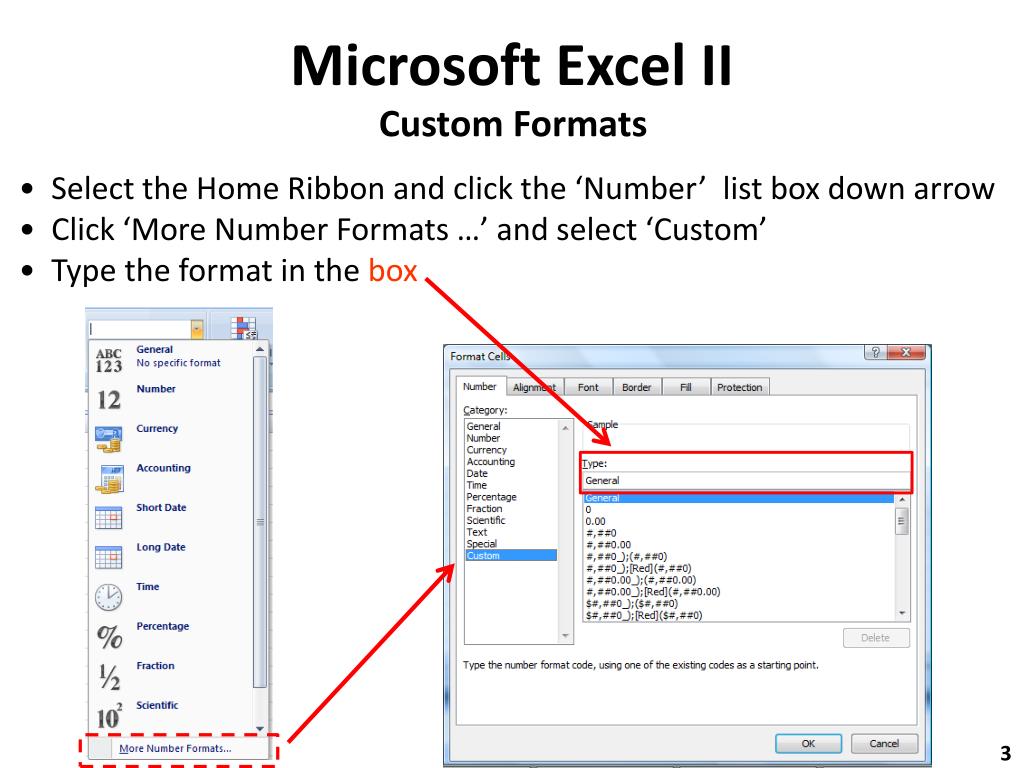Click More Number Formats... entry
This screenshot has height=768, width=1024.
point(174,748)
